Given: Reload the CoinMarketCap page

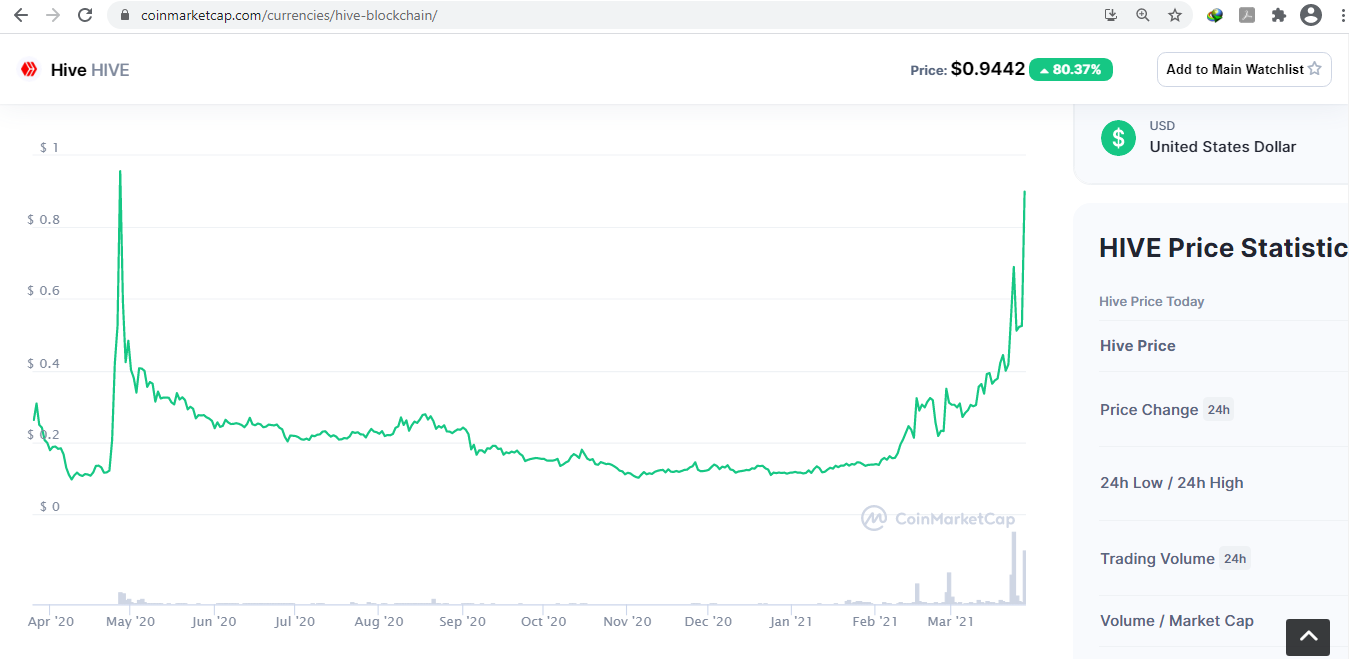Looking at the screenshot, I should pyautogui.click(x=85, y=15).
